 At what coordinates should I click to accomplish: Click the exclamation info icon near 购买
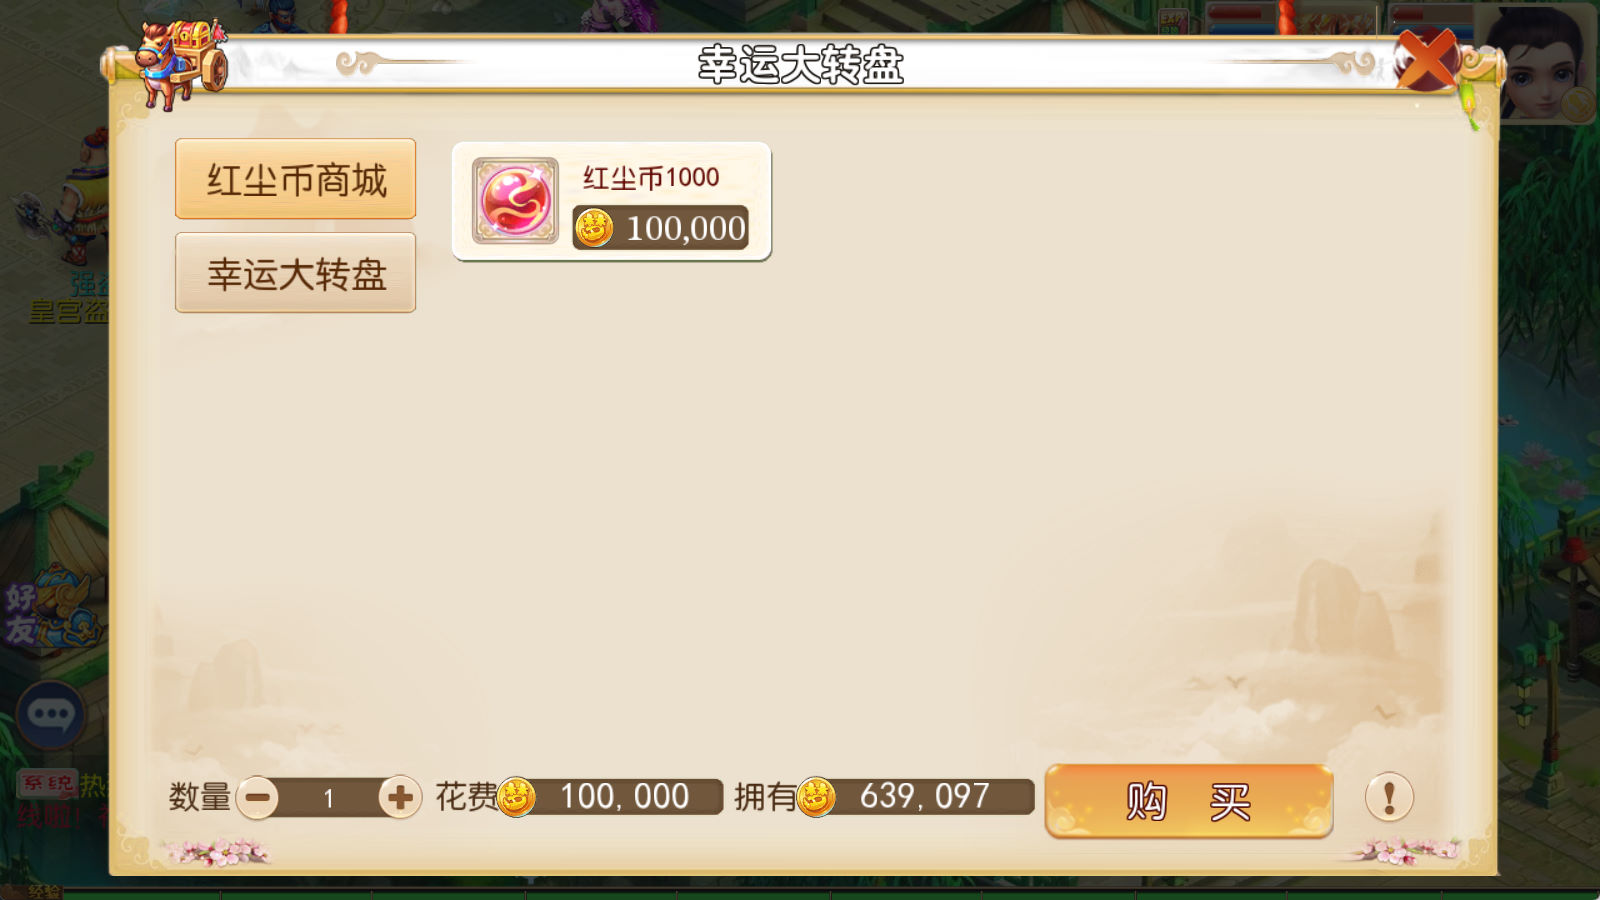click(1389, 798)
